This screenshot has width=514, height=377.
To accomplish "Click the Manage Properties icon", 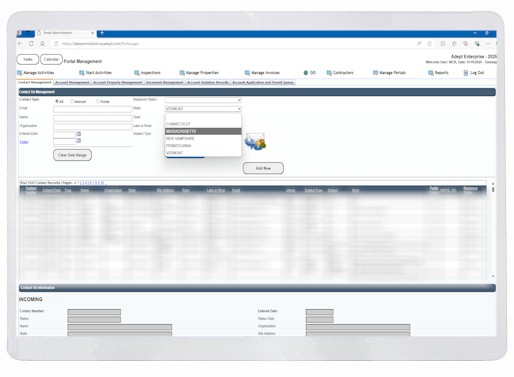I will (182, 73).
